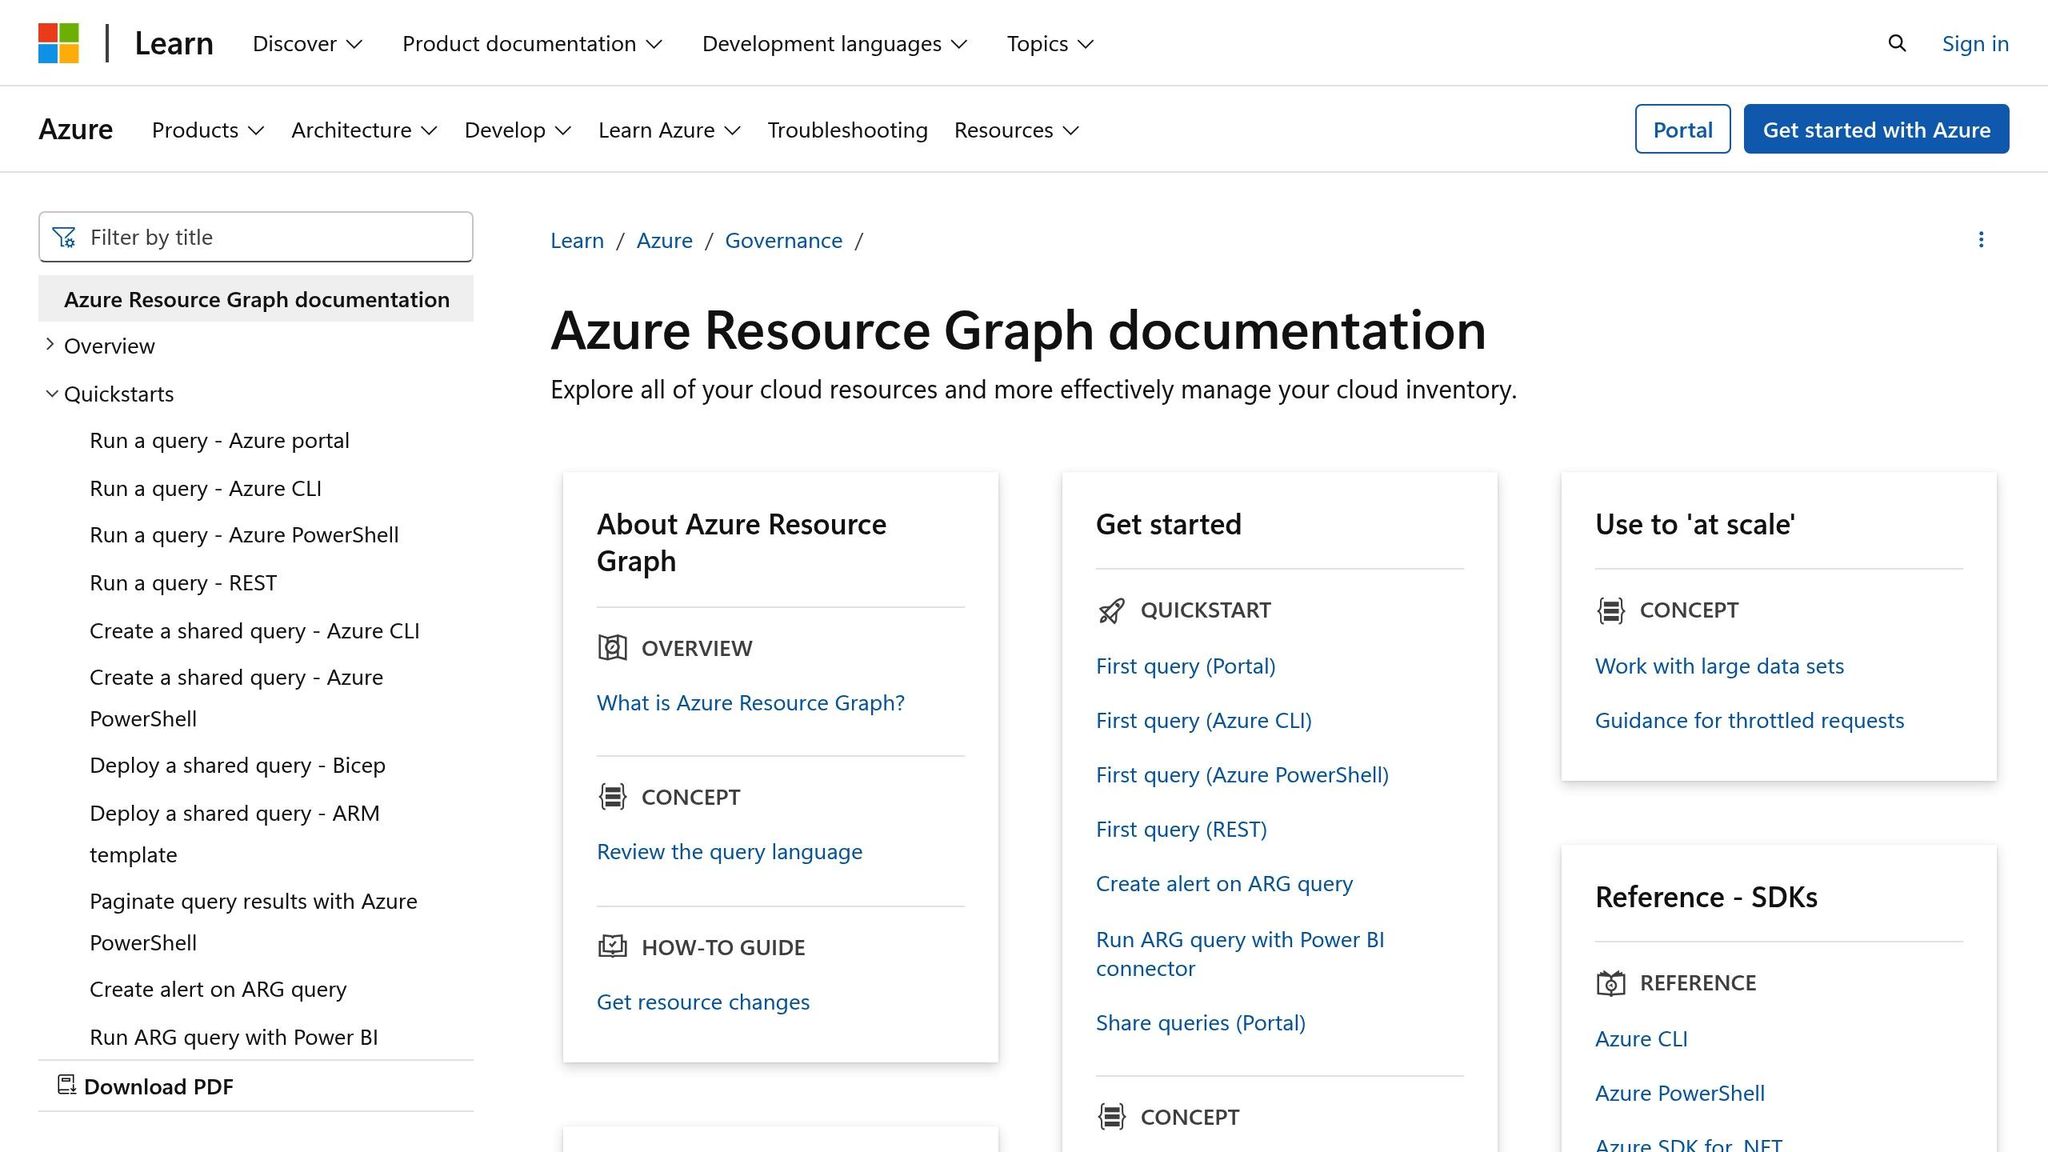This screenshot has height=1152, width=2048.
Task: Click the Sign in link
Action: [x=1975, y=43]
